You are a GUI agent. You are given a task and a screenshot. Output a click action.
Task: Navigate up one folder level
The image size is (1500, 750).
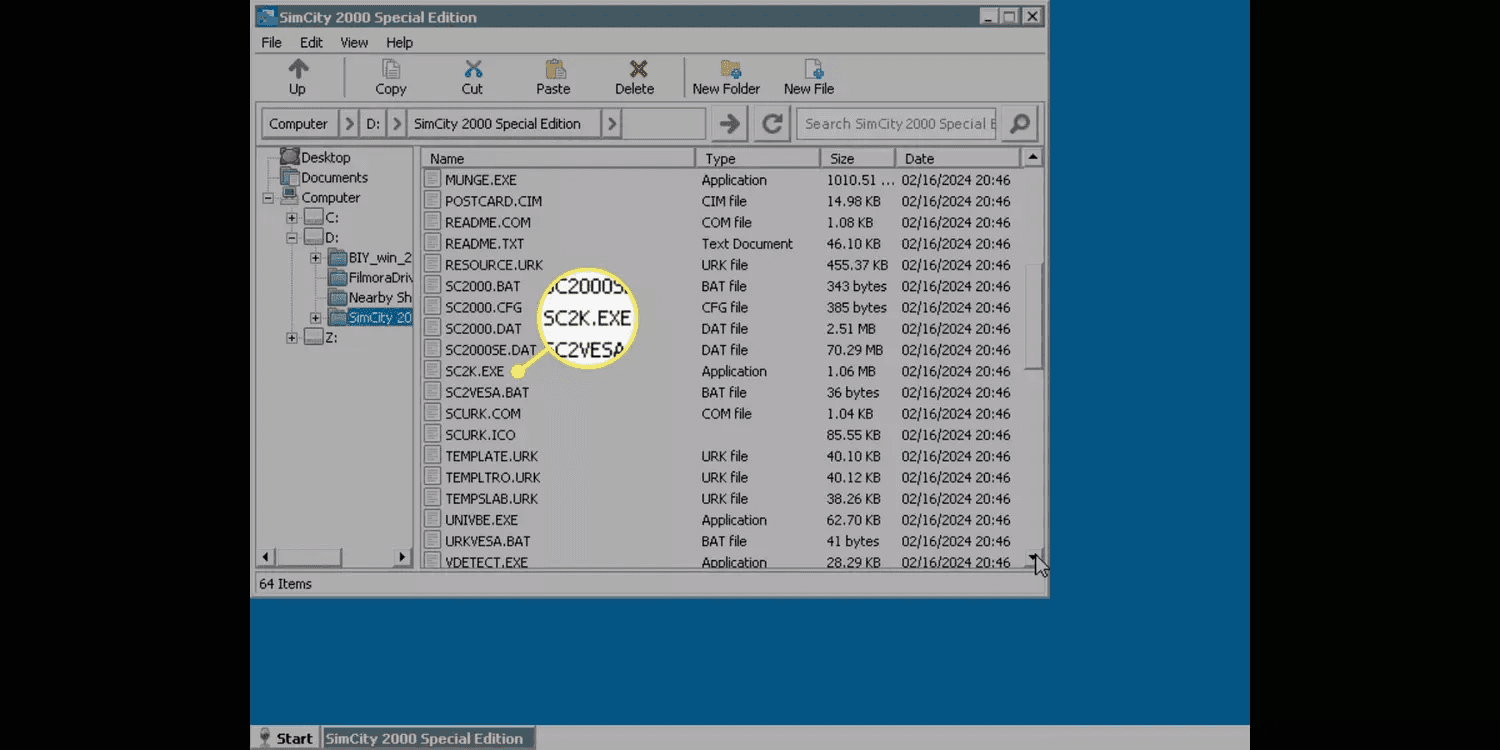coord(297,75)
